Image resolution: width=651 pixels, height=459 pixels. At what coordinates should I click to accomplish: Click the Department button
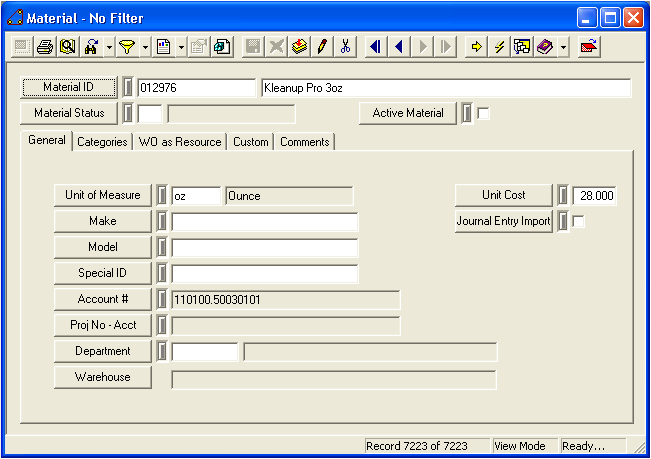pyautogui.click(x=103, y=352)
